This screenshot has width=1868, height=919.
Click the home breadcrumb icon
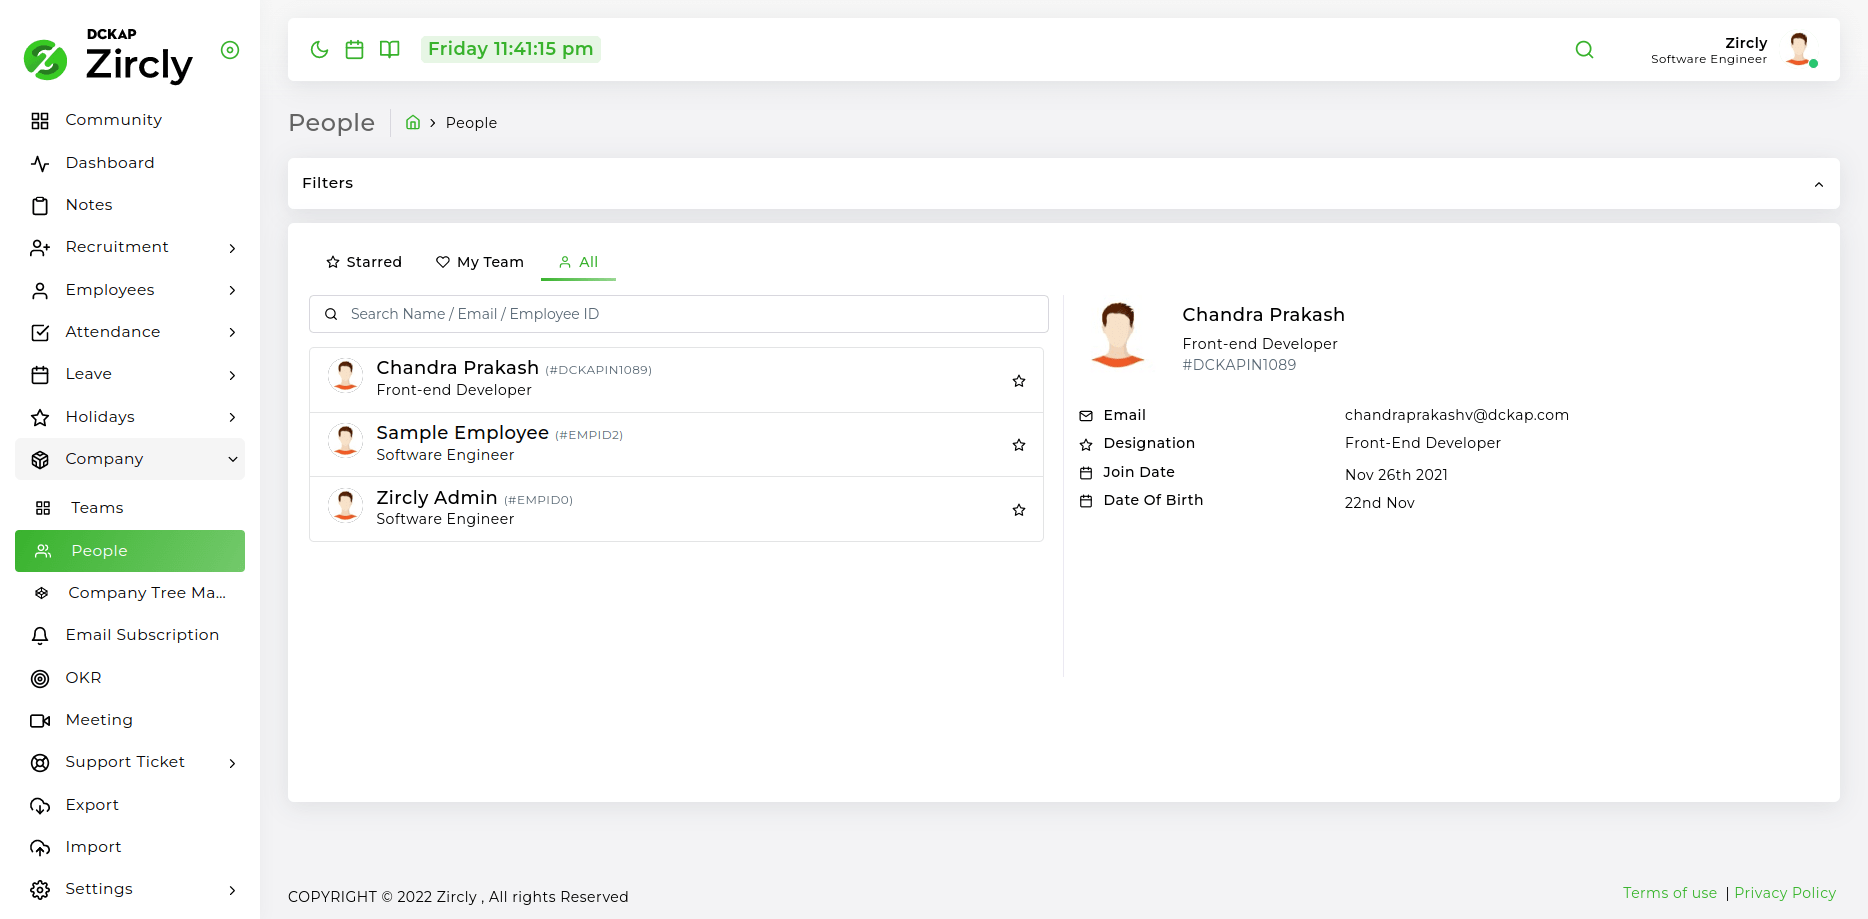[412, 123]
